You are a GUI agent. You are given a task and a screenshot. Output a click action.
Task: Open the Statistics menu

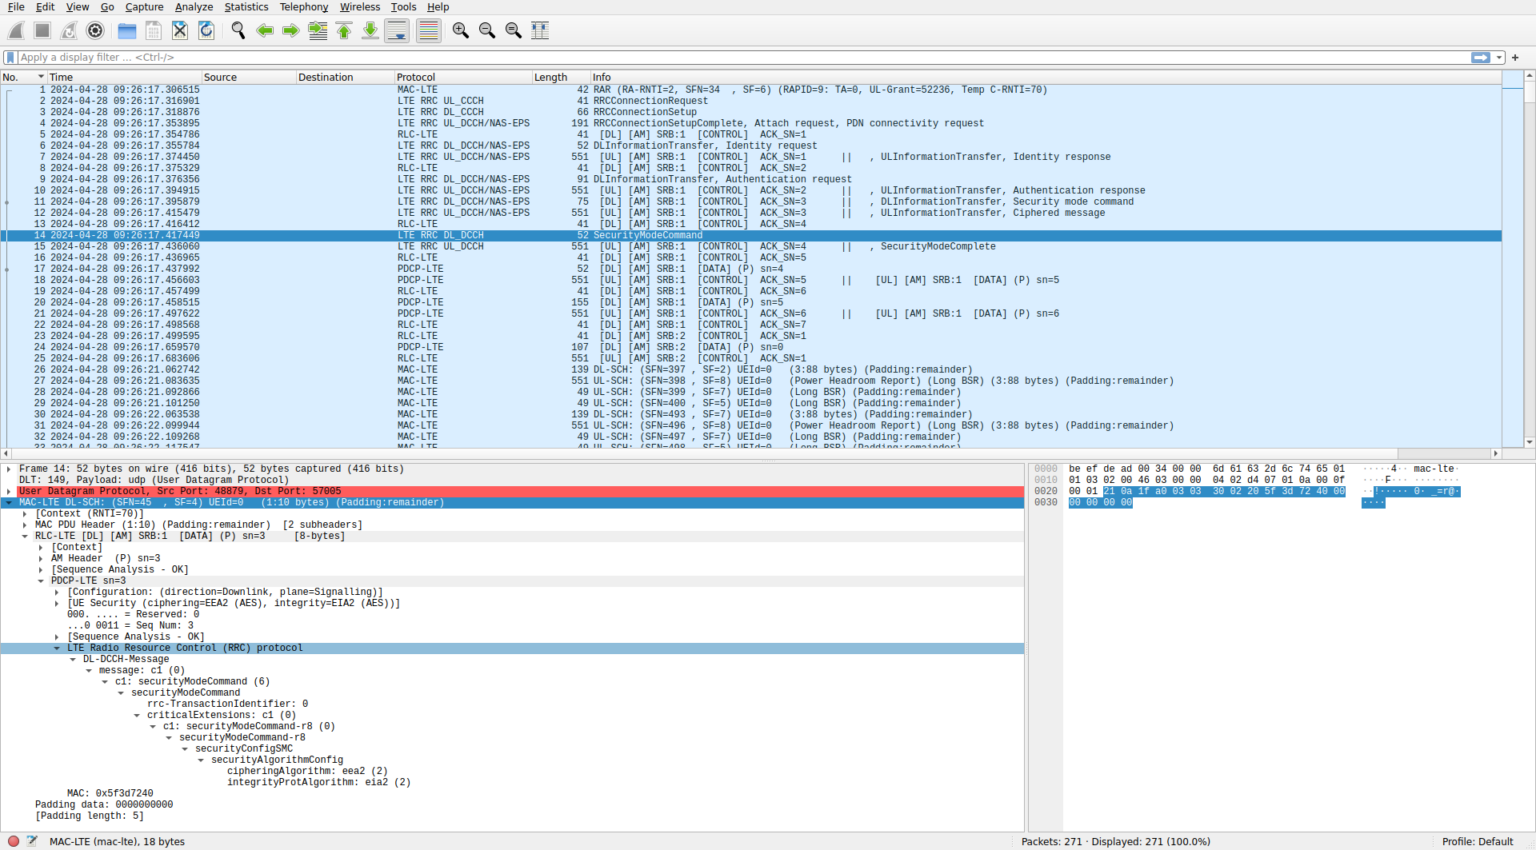246,7
